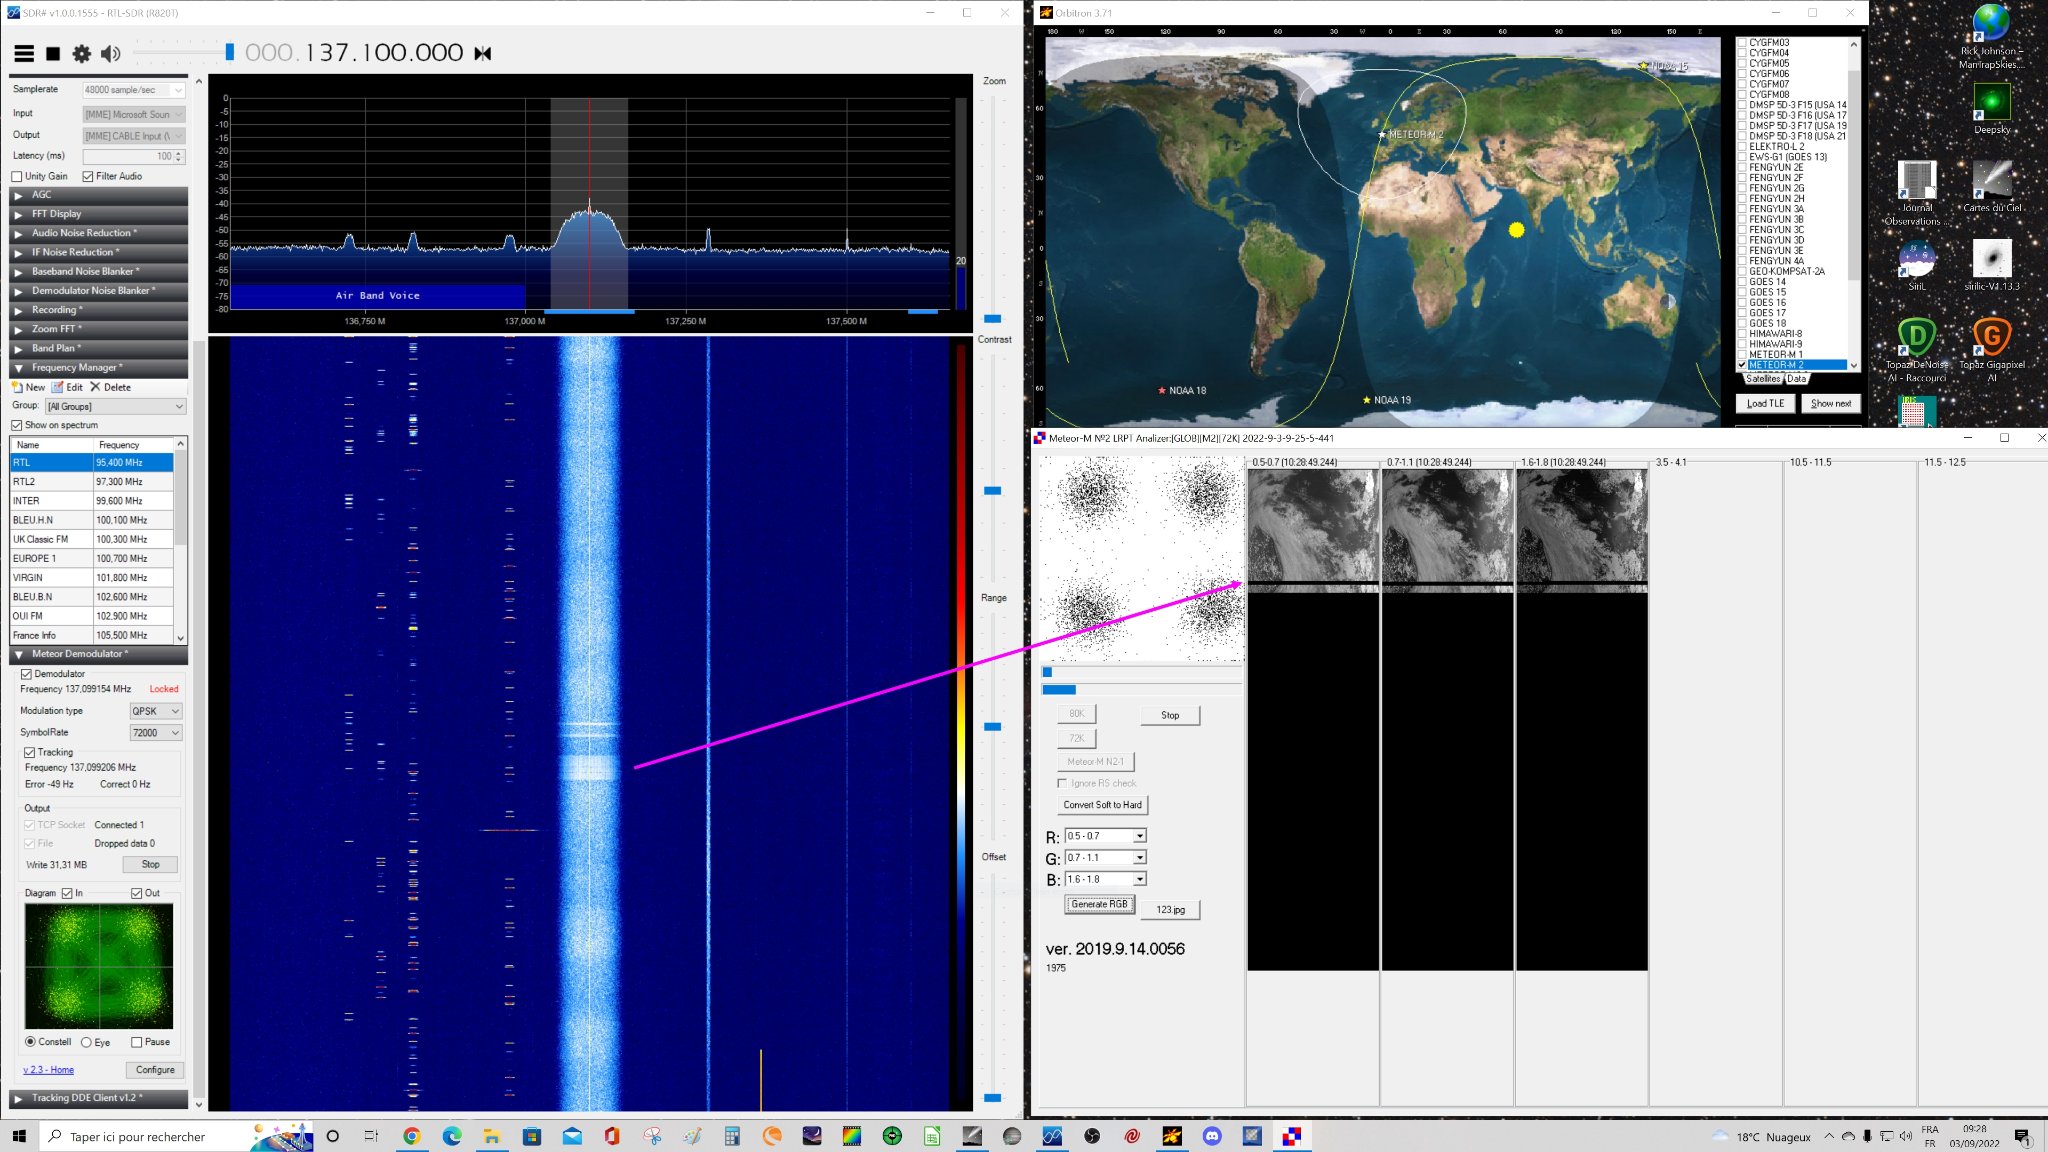Select BLEU.H.N entry in the frequency list
The height and width of the screenshot is (1152, 2048).
pyautogui.click(x=92, y=520)
